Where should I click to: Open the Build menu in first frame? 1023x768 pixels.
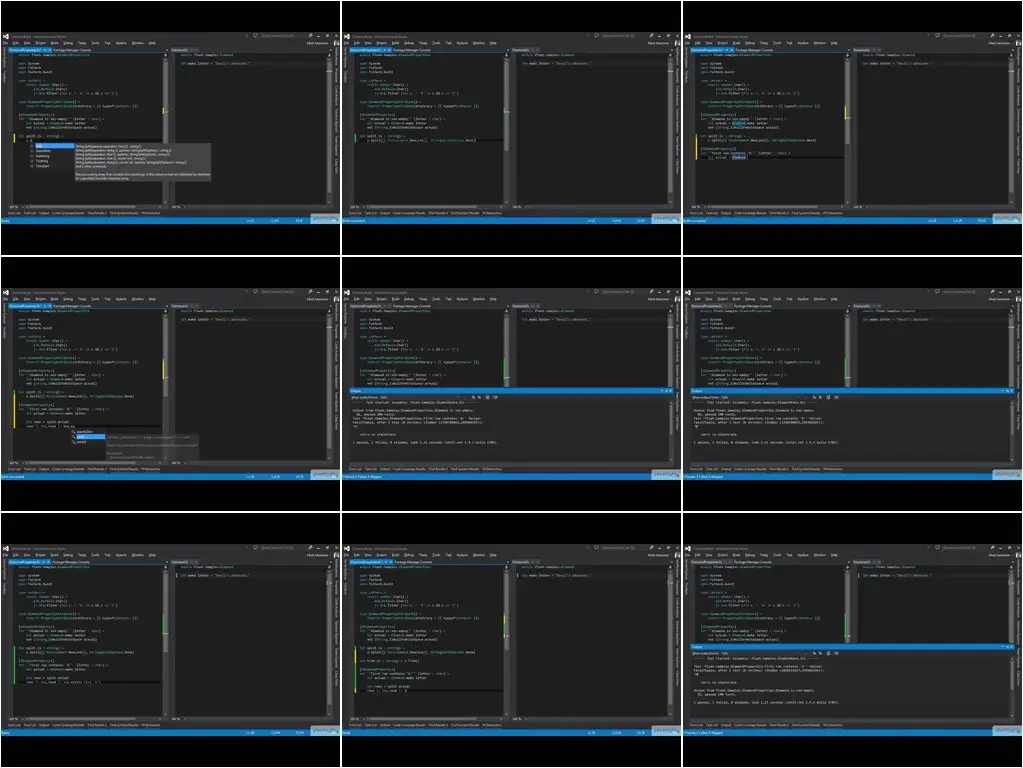[x=55, y=43]
